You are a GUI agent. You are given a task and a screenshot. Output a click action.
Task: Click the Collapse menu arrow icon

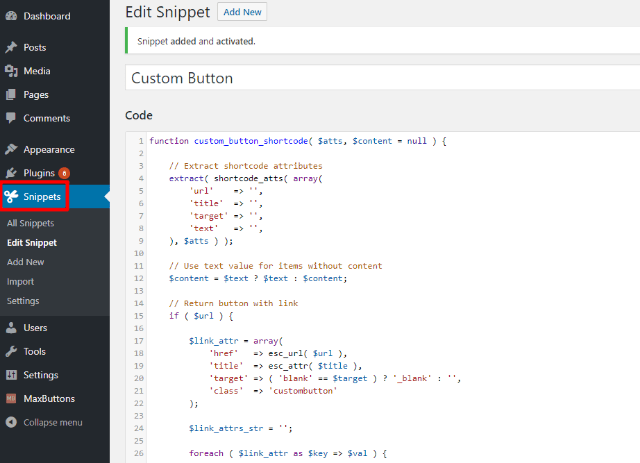[11, 422]
